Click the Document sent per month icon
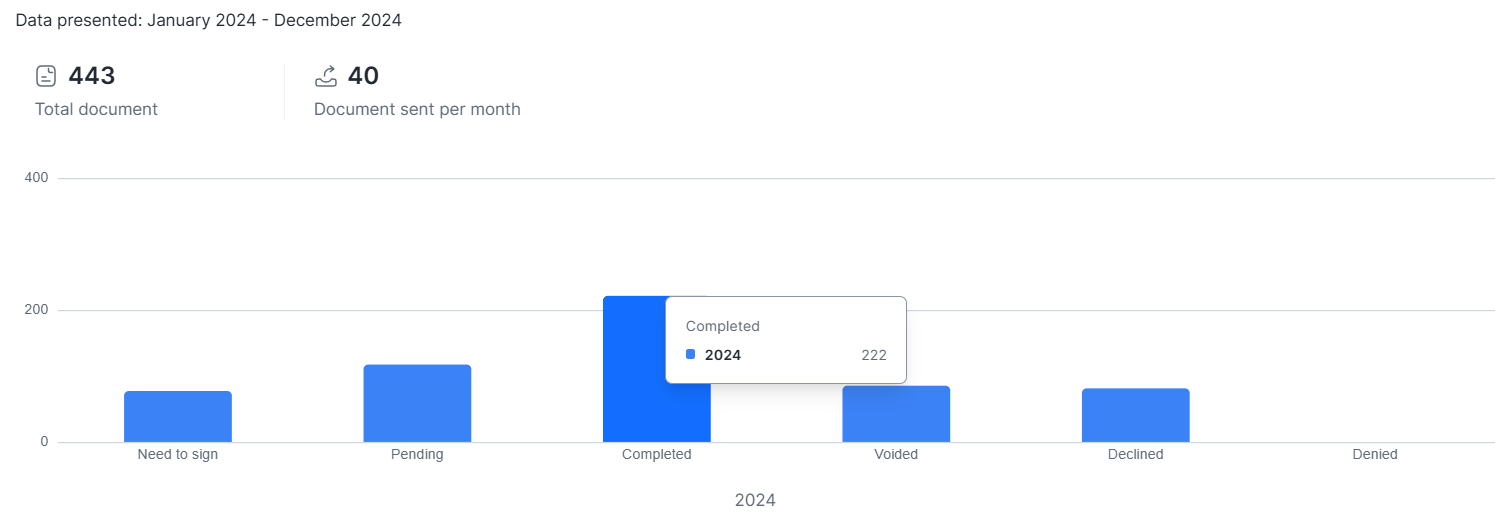Image resolution: width=1503 pixels, height=518 pixels. [x=326, y=76]
